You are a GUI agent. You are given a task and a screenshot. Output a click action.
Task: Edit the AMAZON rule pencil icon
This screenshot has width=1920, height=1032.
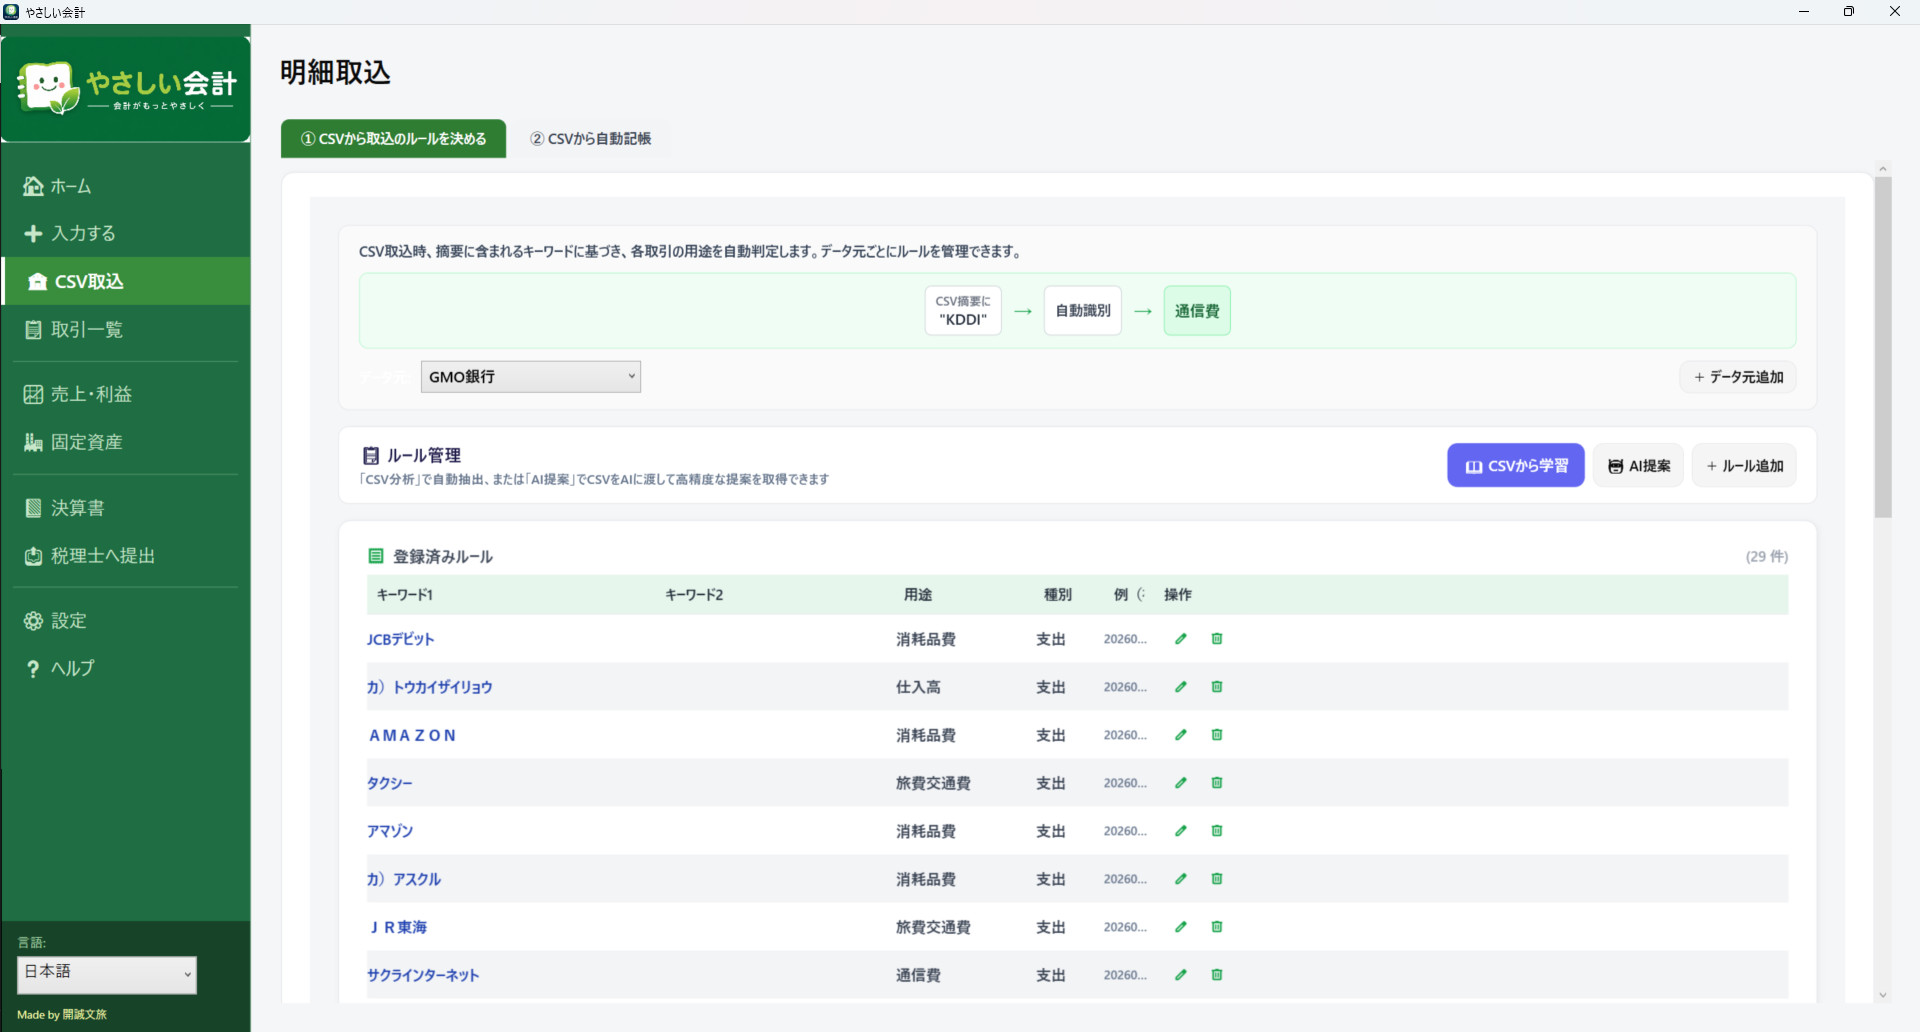point(1181,735)
